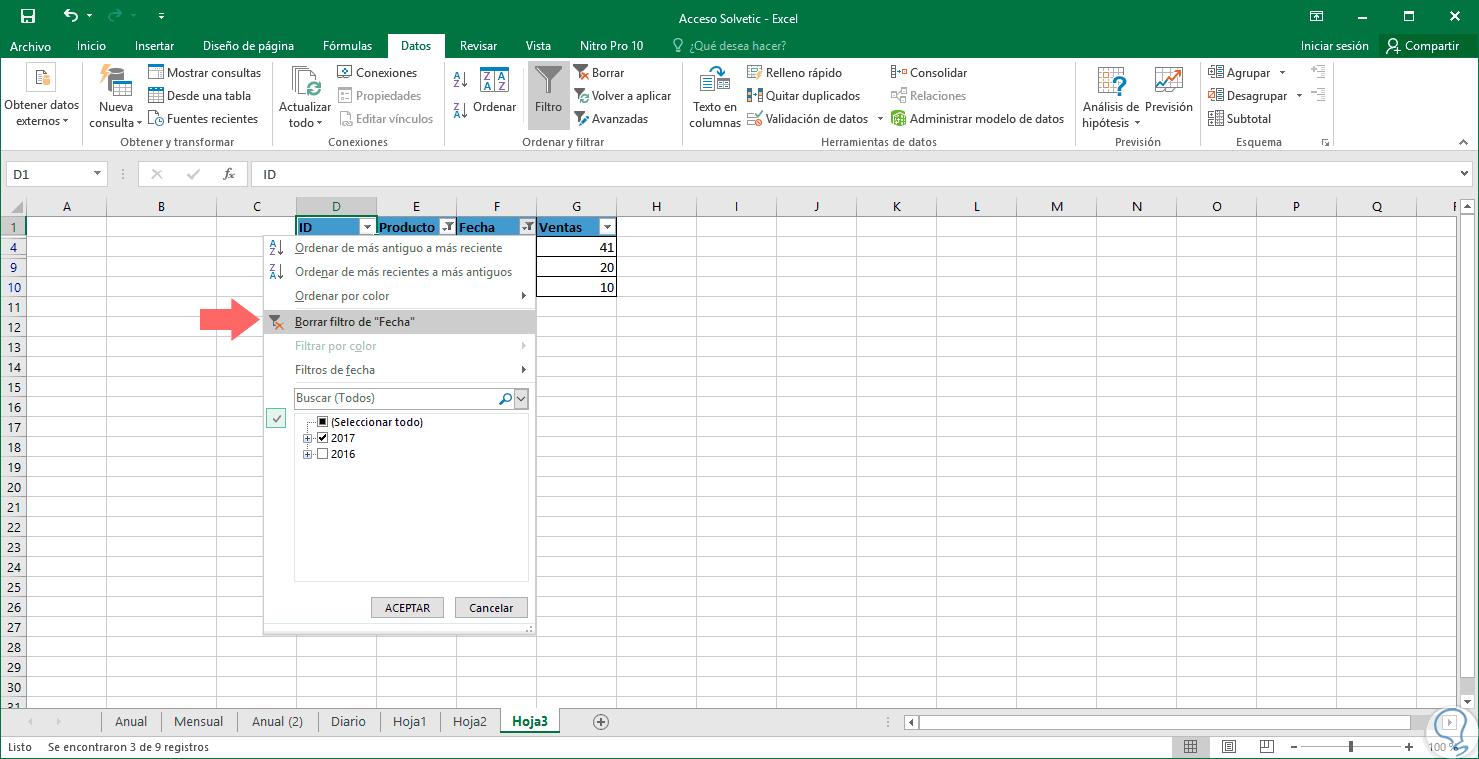
Task: Click Relleno rápido
Action: [x=795, y=73]
